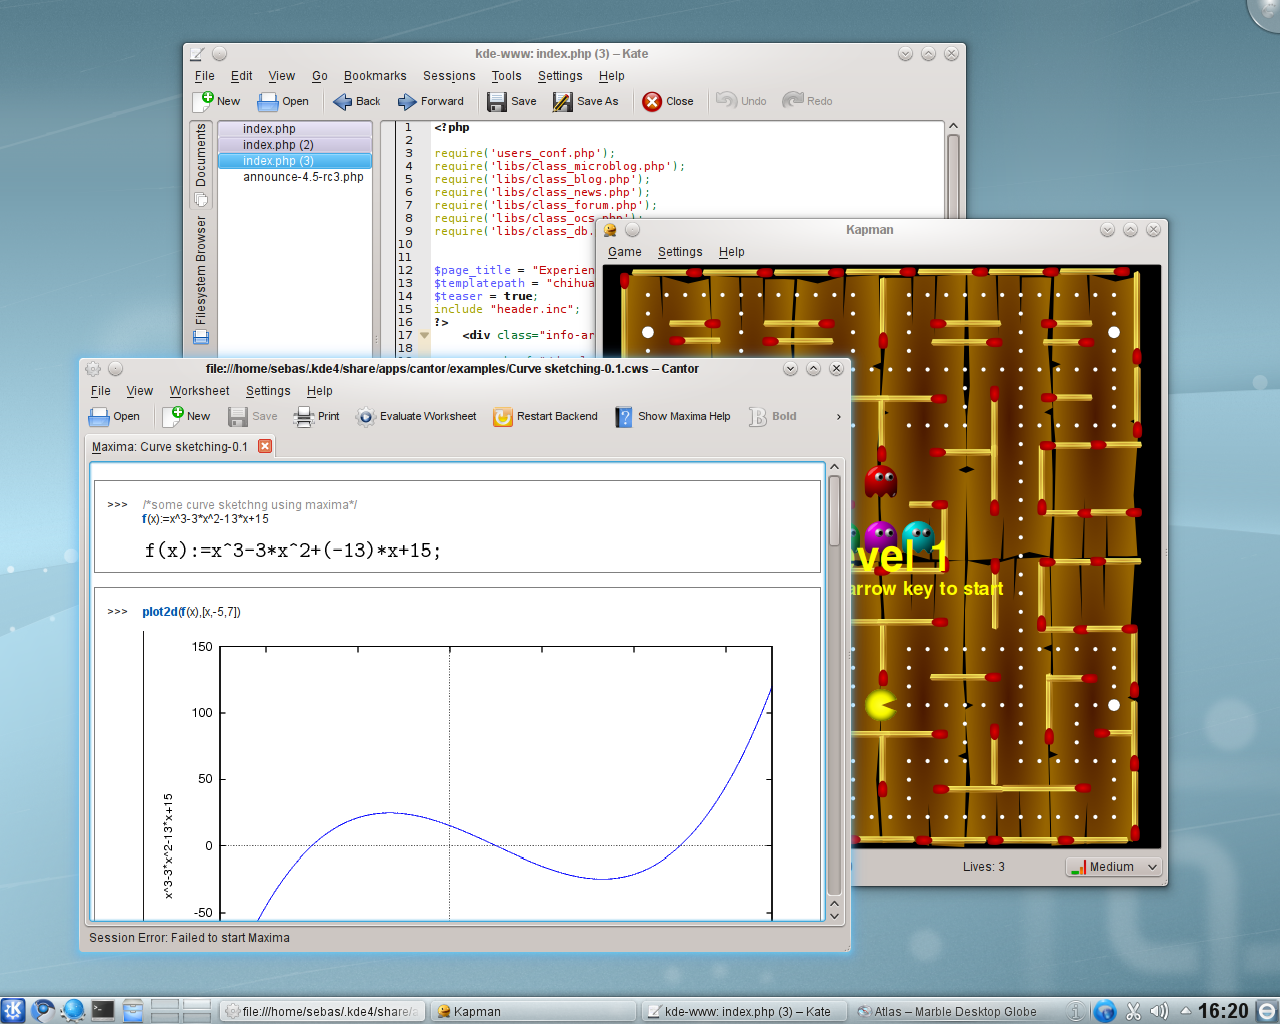
Task: Show hidden system tray icons
Action: [1185, 1011]
